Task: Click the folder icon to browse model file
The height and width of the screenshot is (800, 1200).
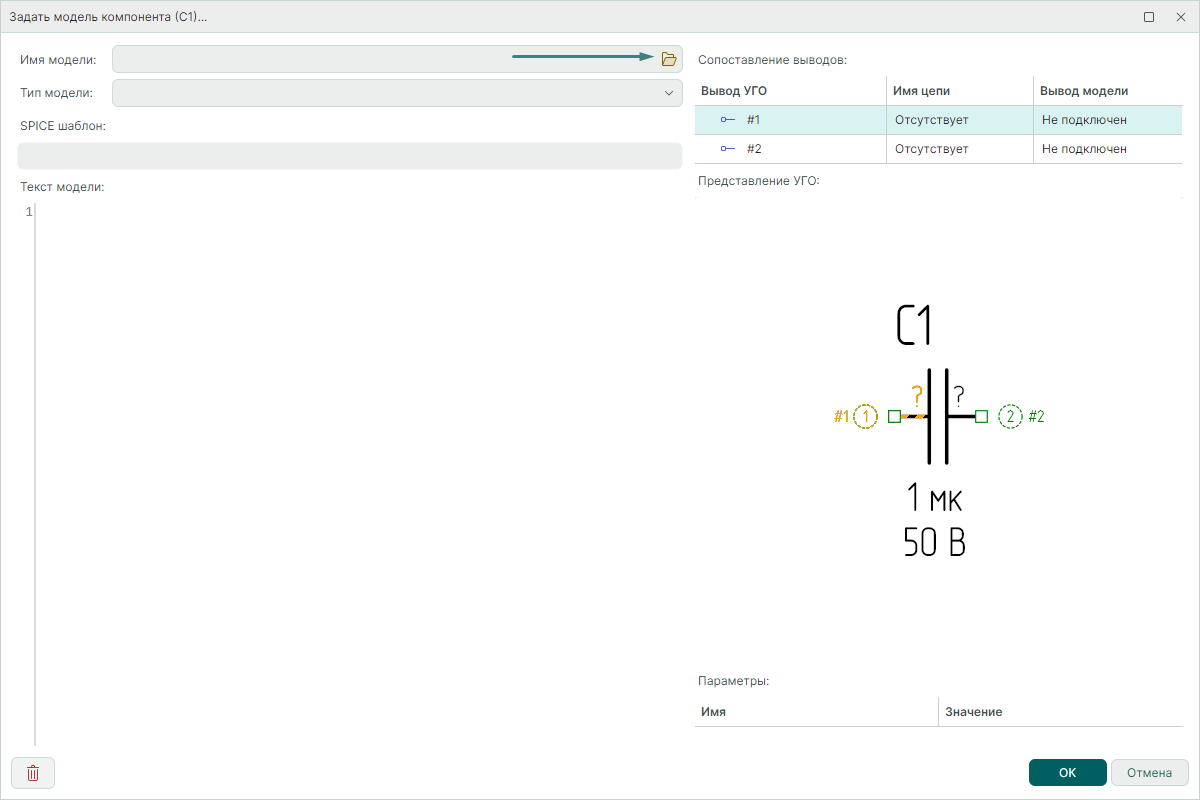Action: coord(669,59)
